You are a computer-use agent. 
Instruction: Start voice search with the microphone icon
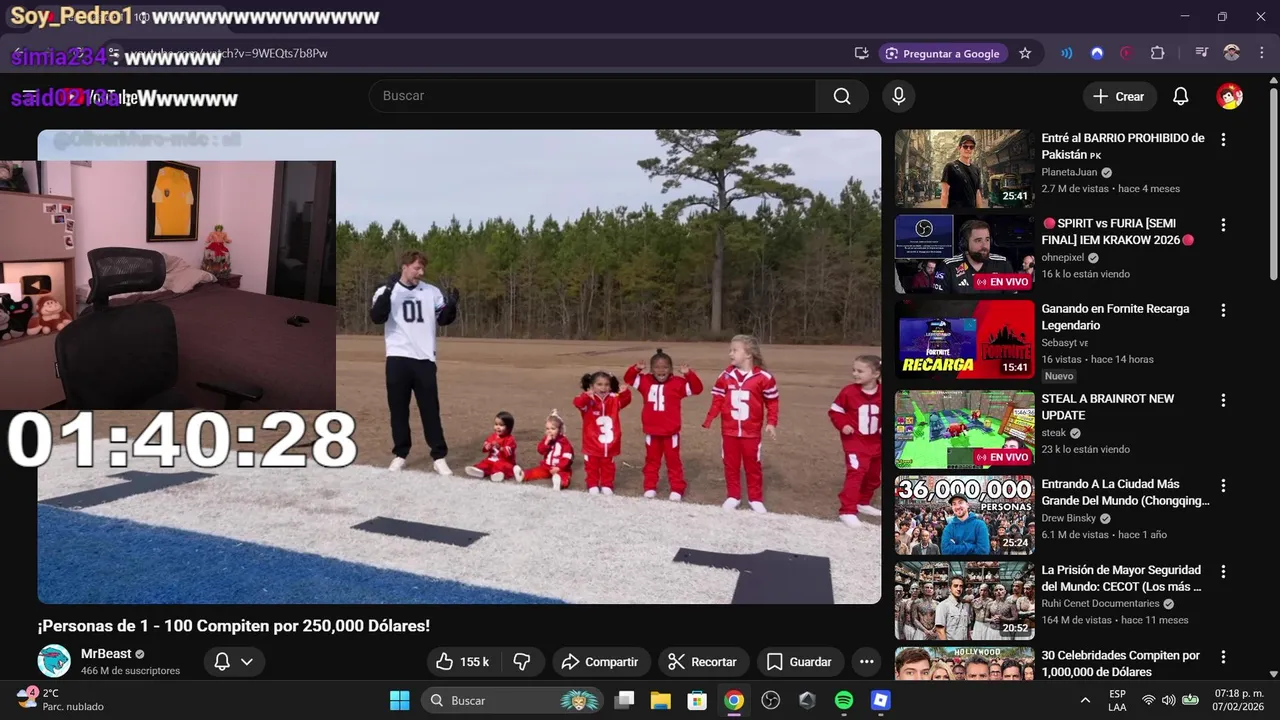898,96
